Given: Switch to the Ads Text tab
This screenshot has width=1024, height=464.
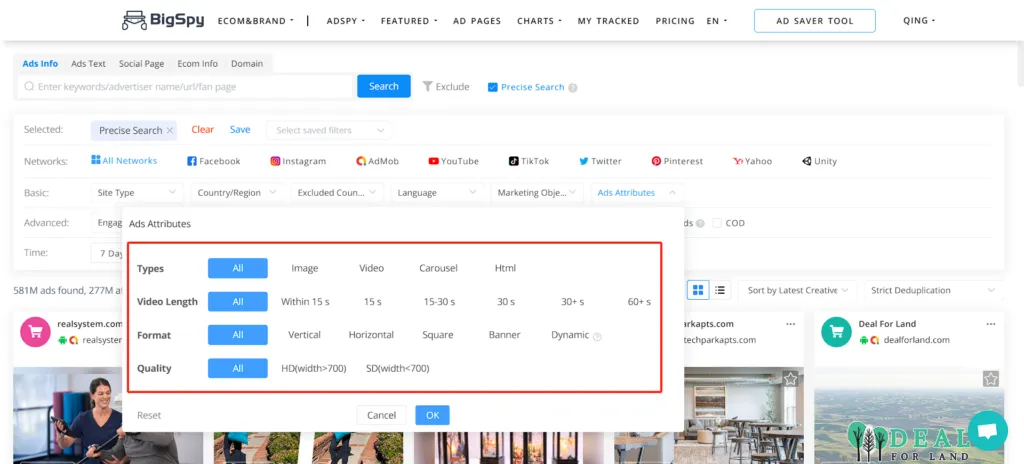Looking at the screenshot, I should pos(88,64).
